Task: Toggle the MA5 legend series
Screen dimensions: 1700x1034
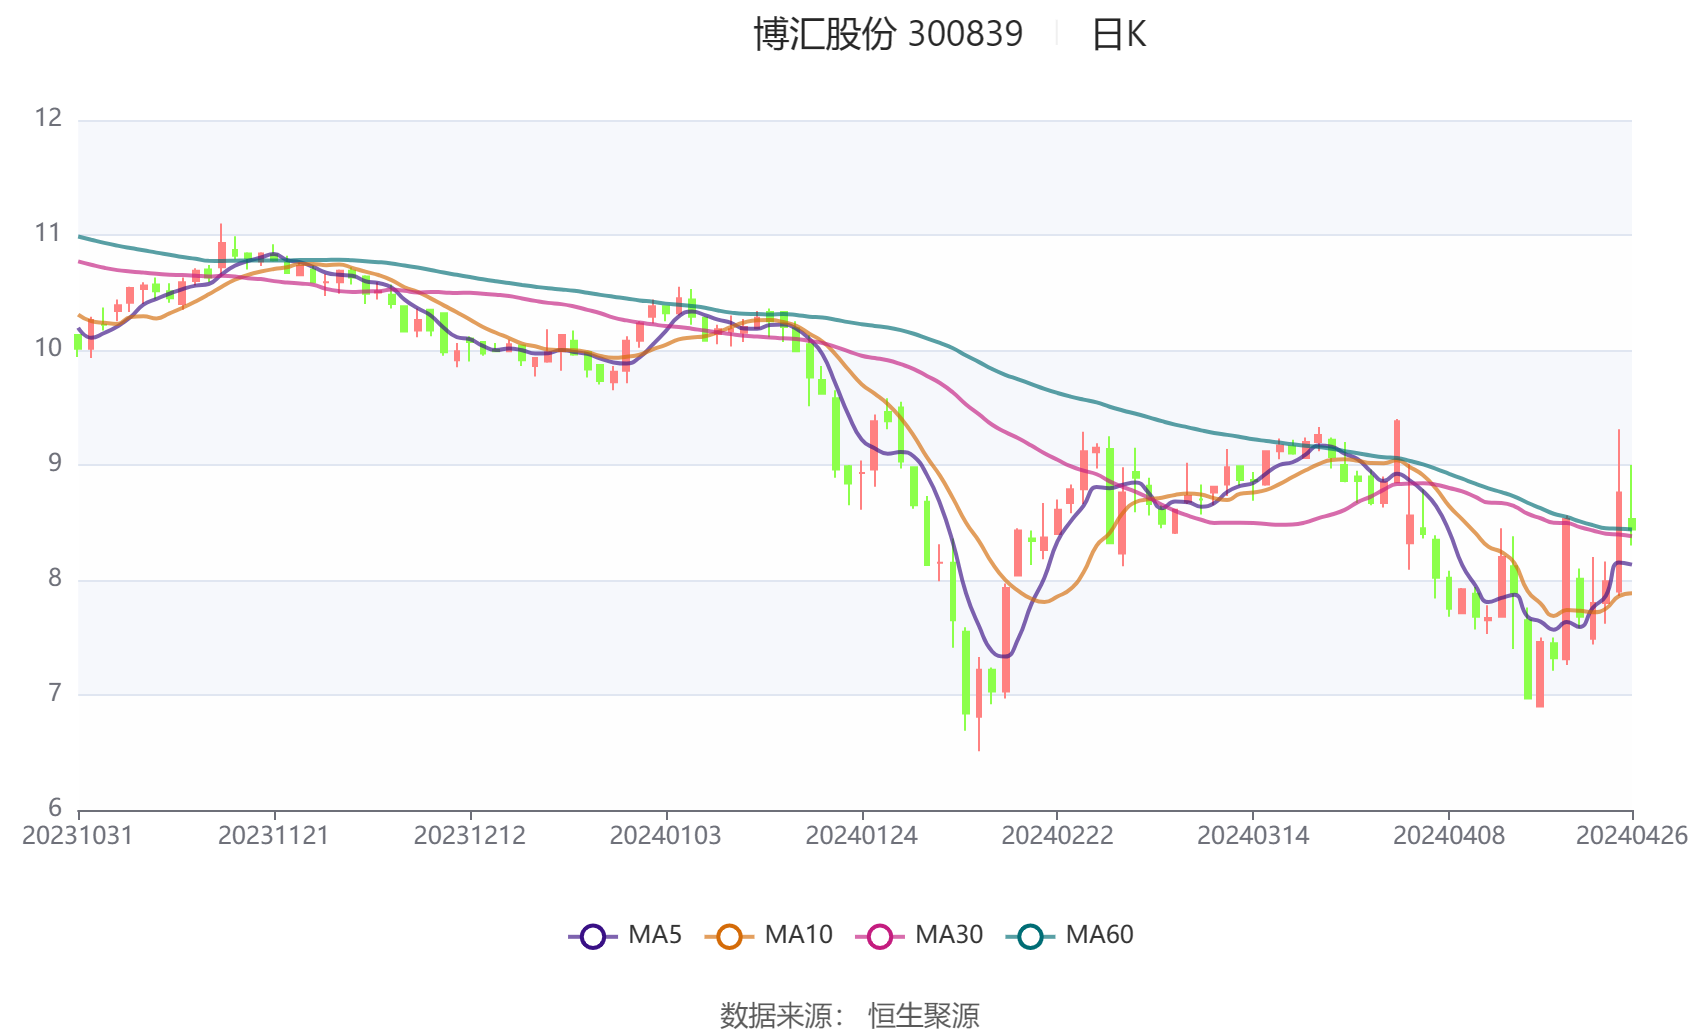Action: tap(625, 935)
